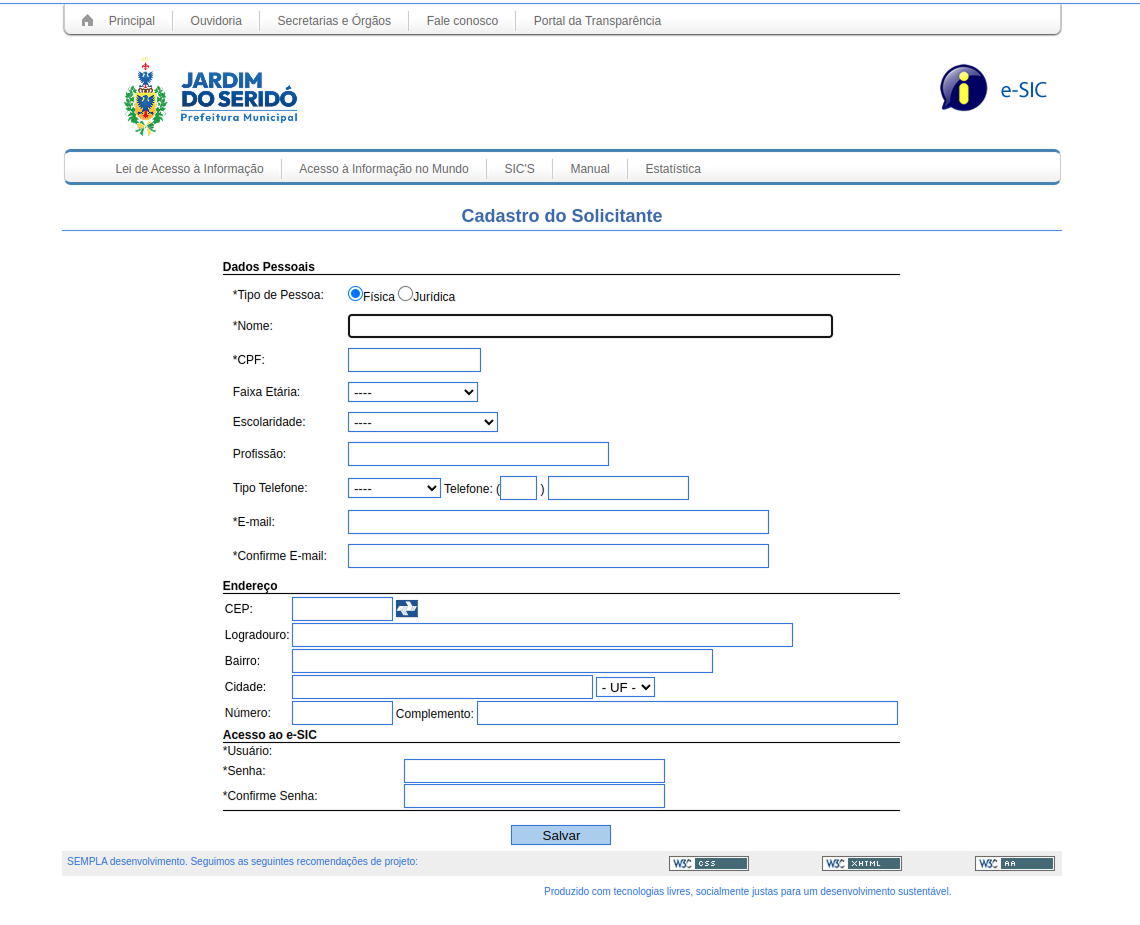This screenshot has height=925, width=1140.
Task: Select the Jurídica person type radio
Action: (405, 294)
